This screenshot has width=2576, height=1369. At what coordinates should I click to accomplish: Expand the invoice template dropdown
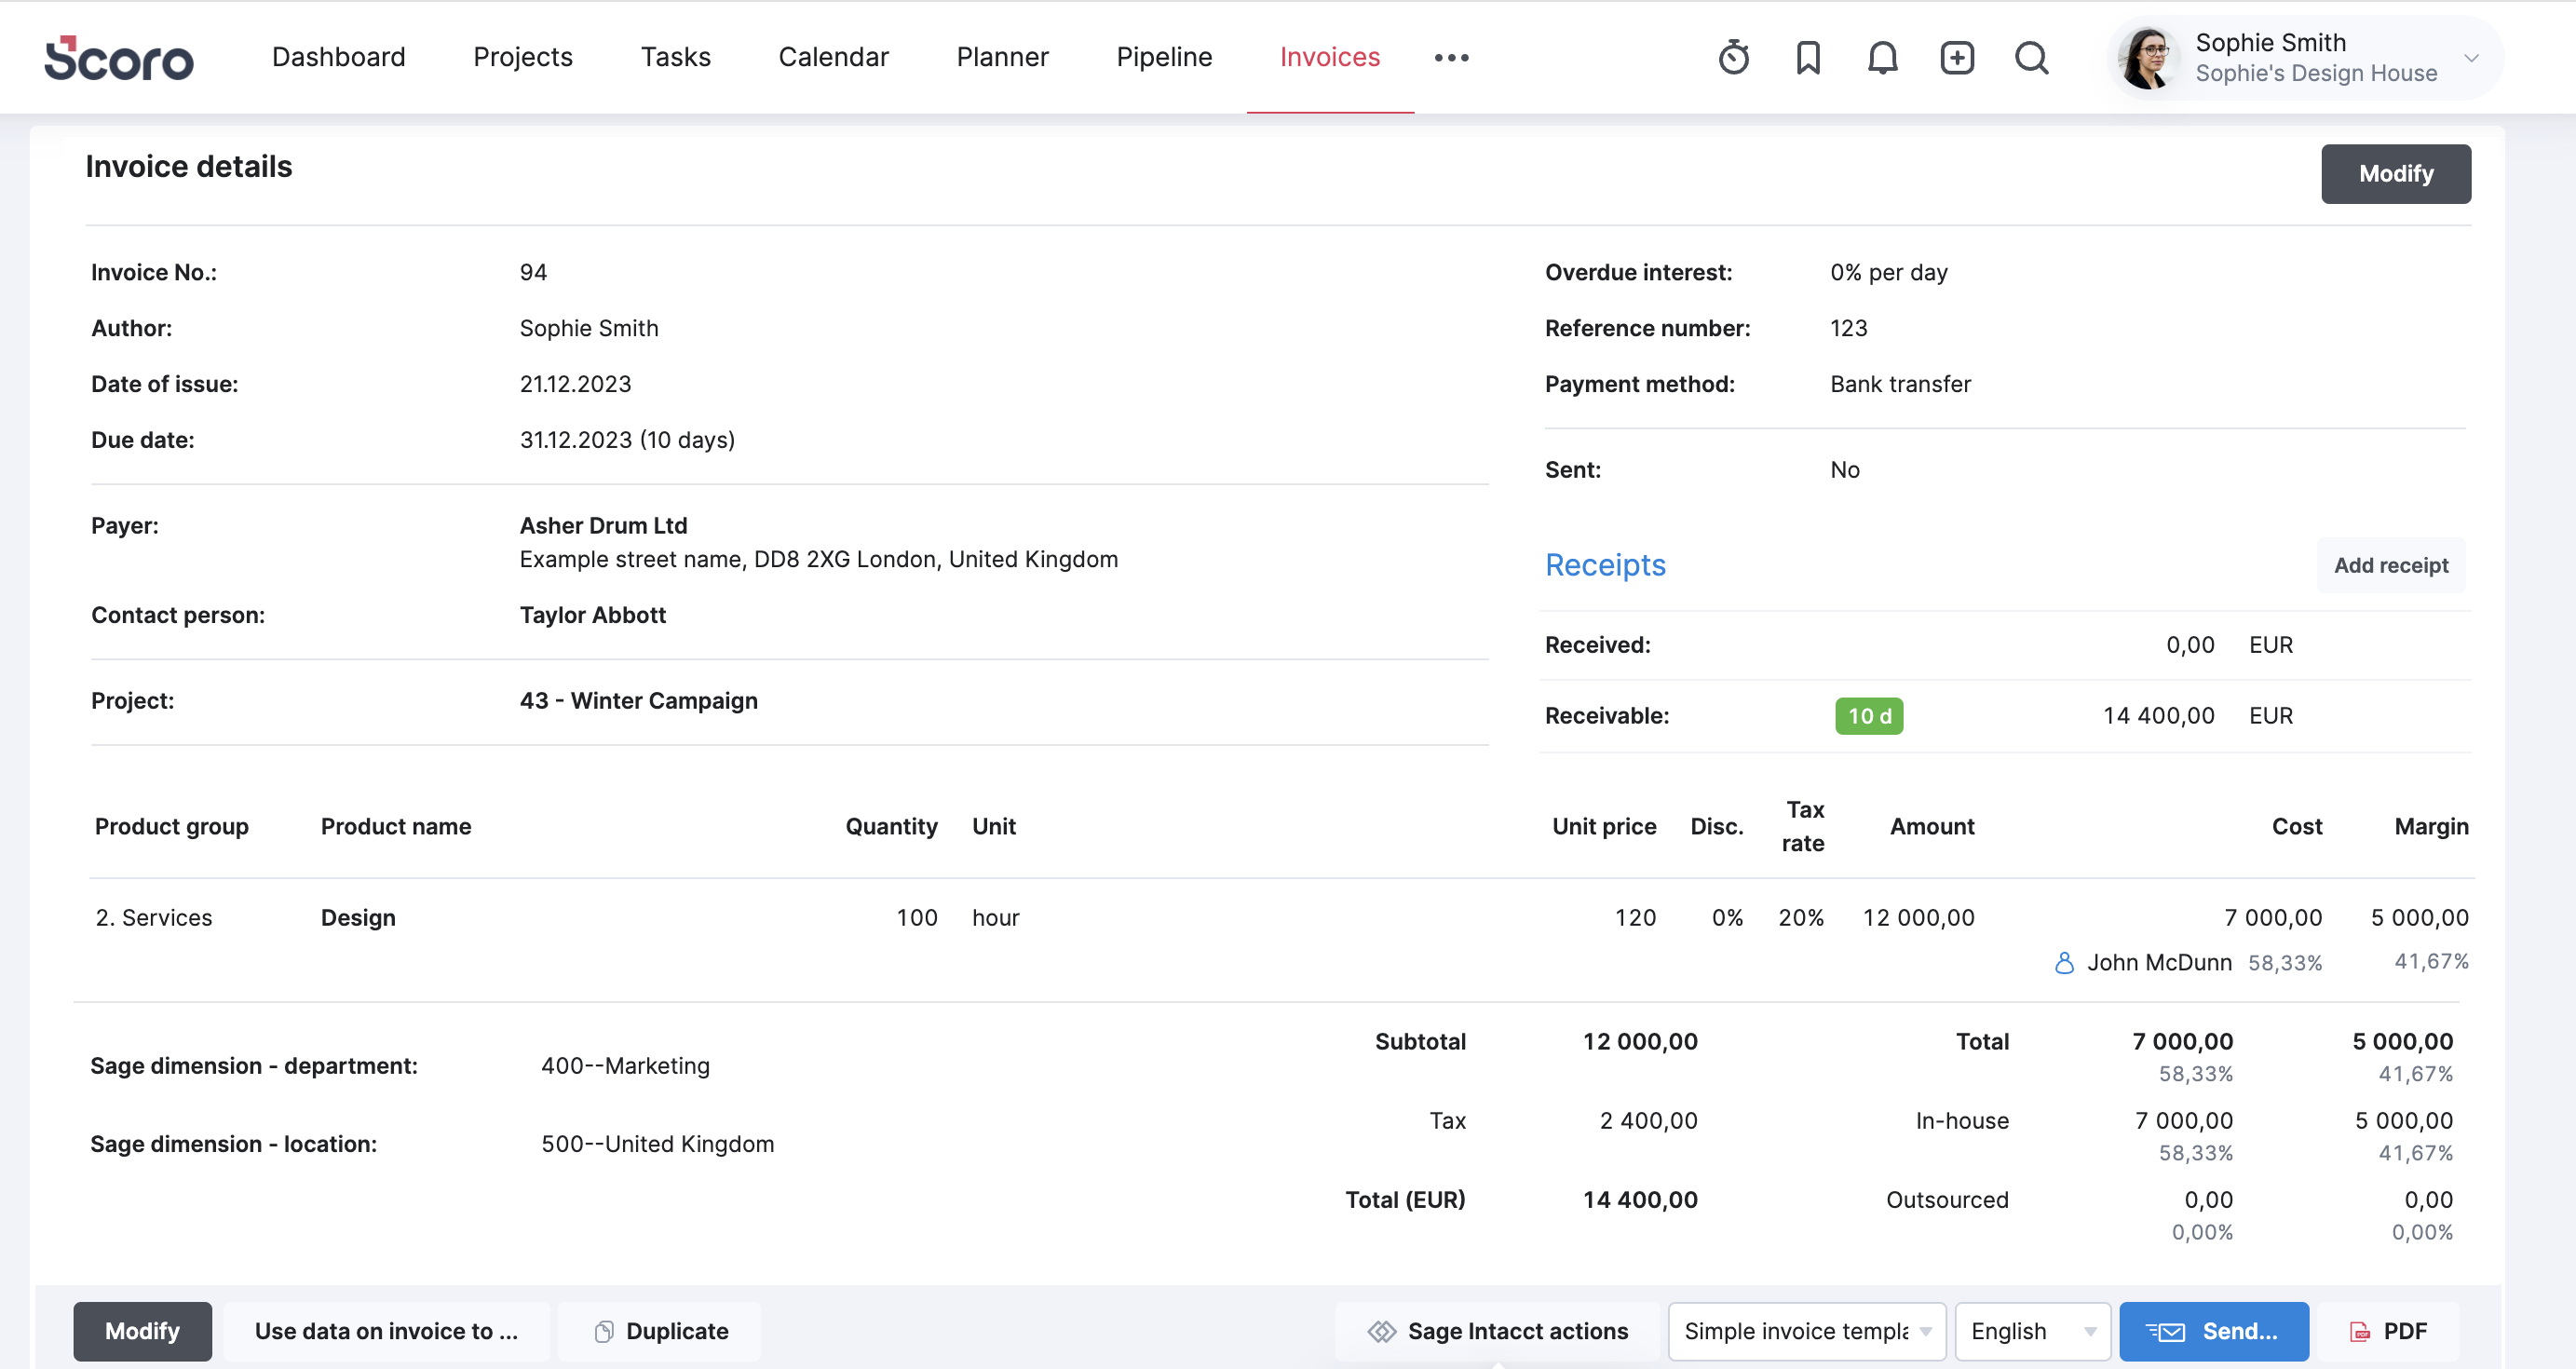pyautogui.click(x=1806, y=1331)
